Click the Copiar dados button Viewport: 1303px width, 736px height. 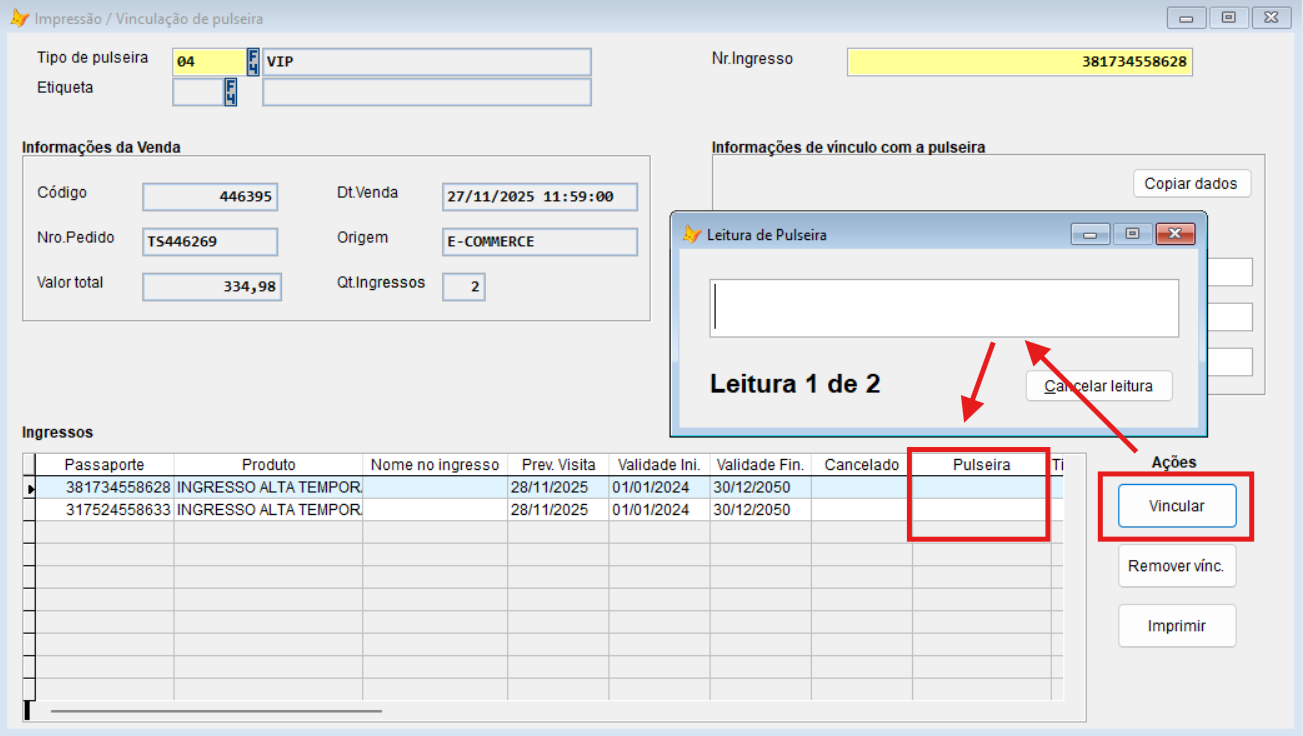(1190, 184)
